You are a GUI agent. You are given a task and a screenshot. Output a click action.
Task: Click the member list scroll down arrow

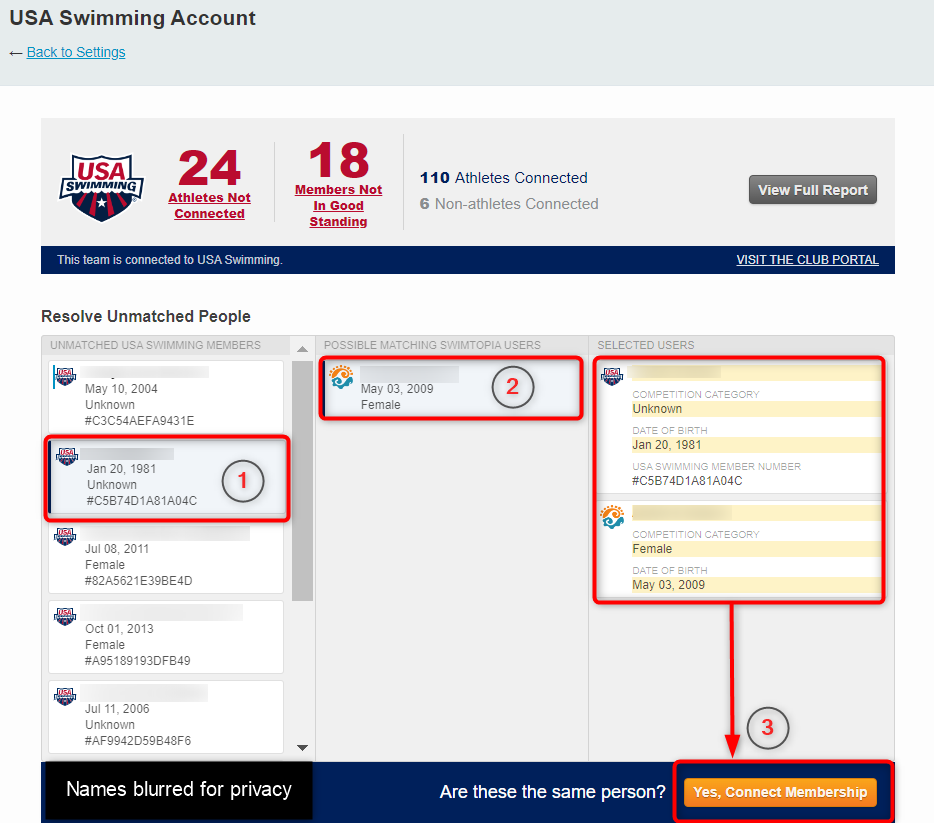tap(303, 747)
